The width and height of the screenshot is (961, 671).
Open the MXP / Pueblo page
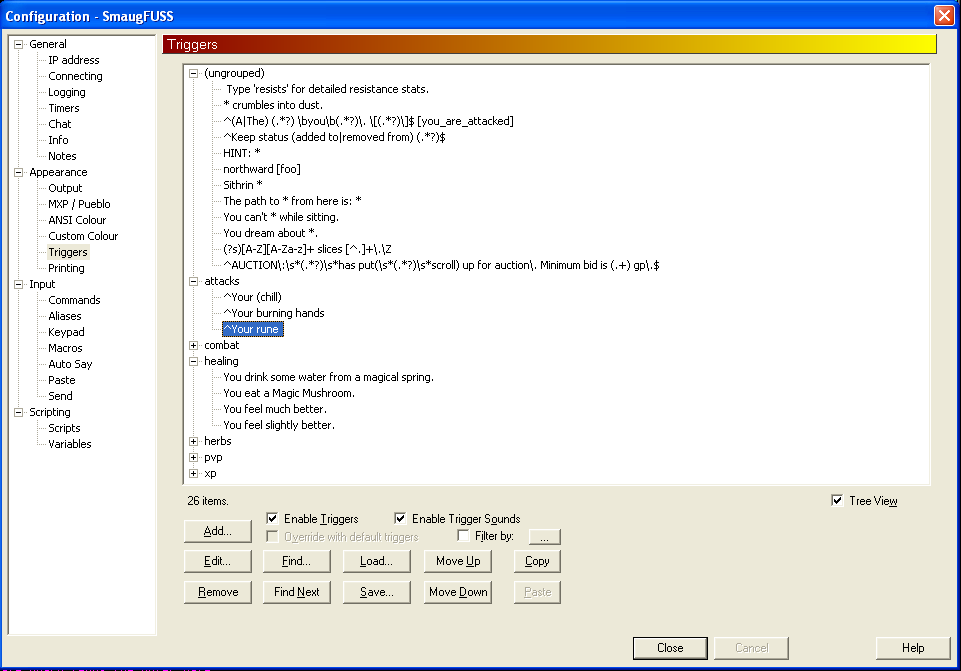pyautogui.click(x=79, y=204)
